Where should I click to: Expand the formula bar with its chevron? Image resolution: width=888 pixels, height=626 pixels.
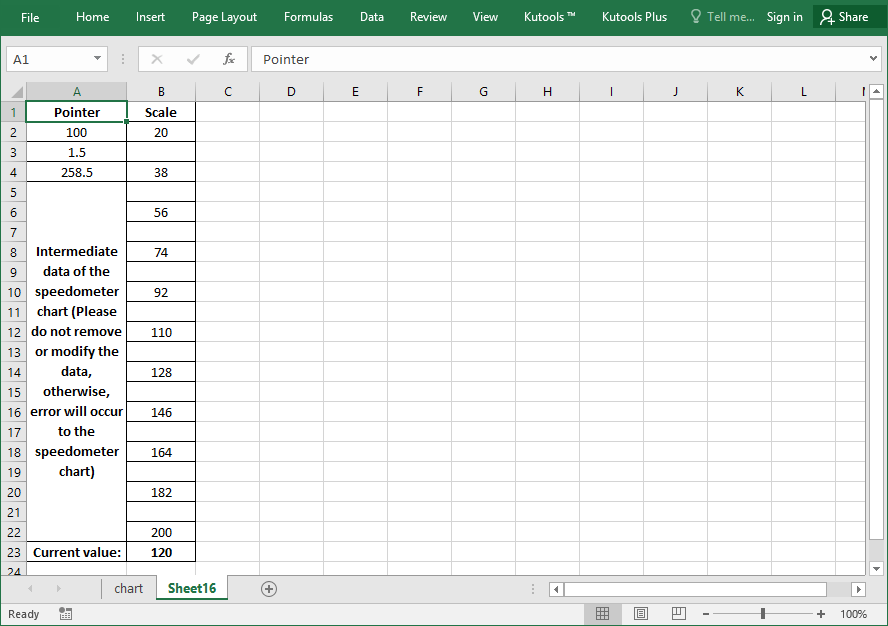pyautogui.click(x=872, y=59)
